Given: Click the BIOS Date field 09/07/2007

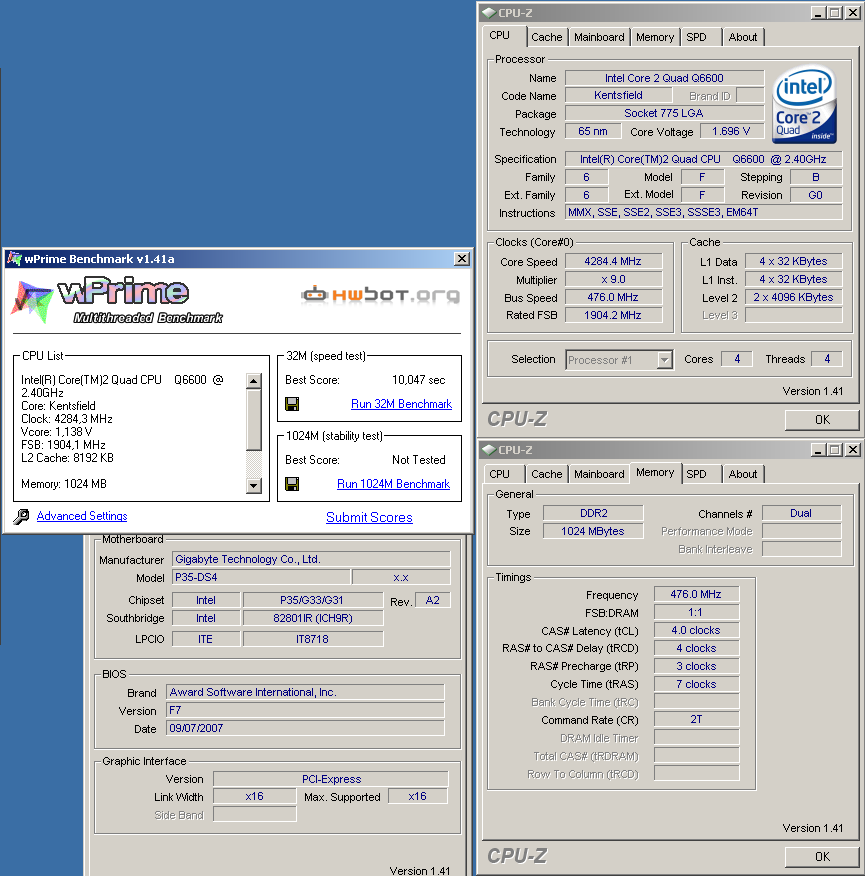Looking at the screenshot, I should pyautogui.click(x=305, y=728).
